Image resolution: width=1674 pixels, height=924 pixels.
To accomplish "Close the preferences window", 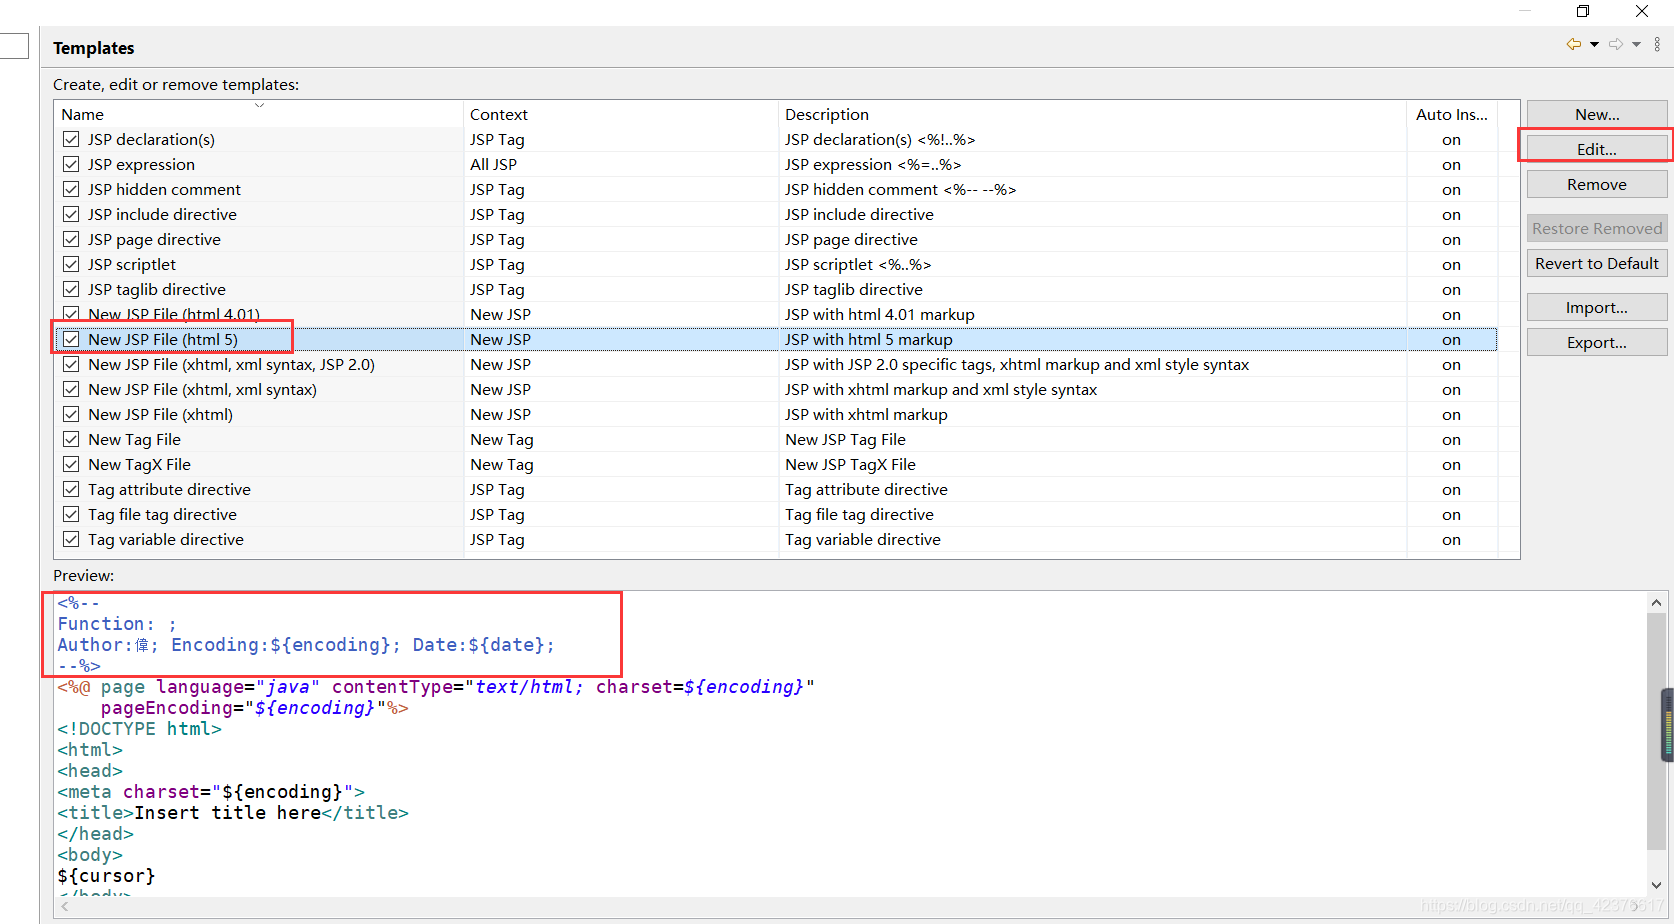I will [1642, 11].
